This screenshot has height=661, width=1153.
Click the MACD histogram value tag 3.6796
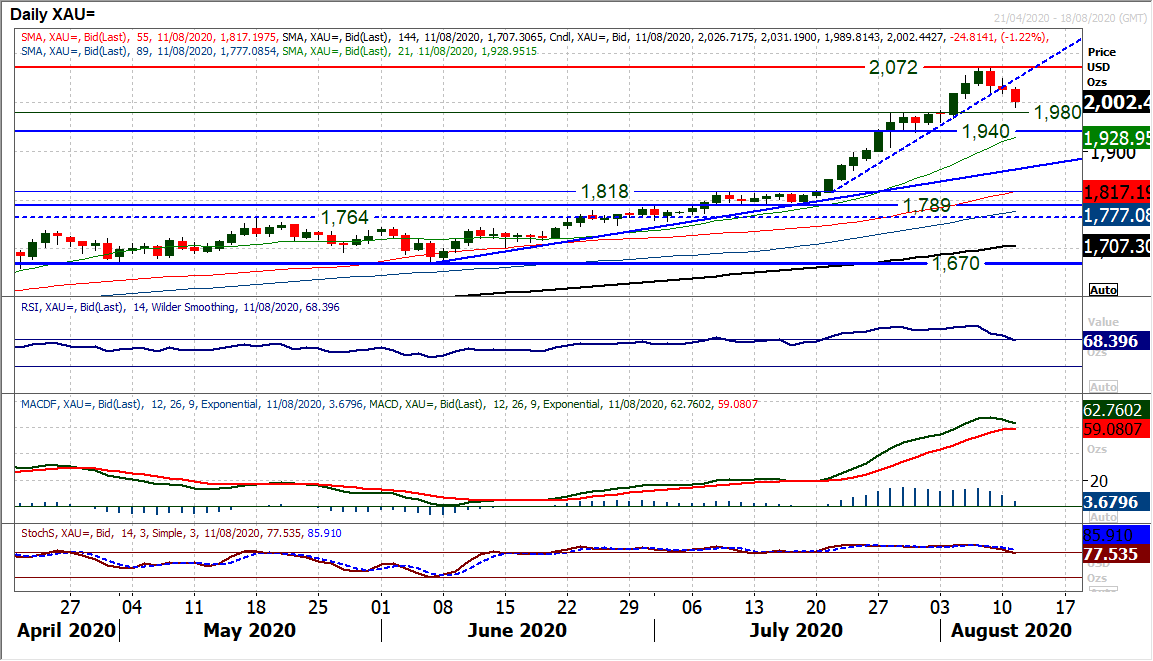tap(1117, 503)
